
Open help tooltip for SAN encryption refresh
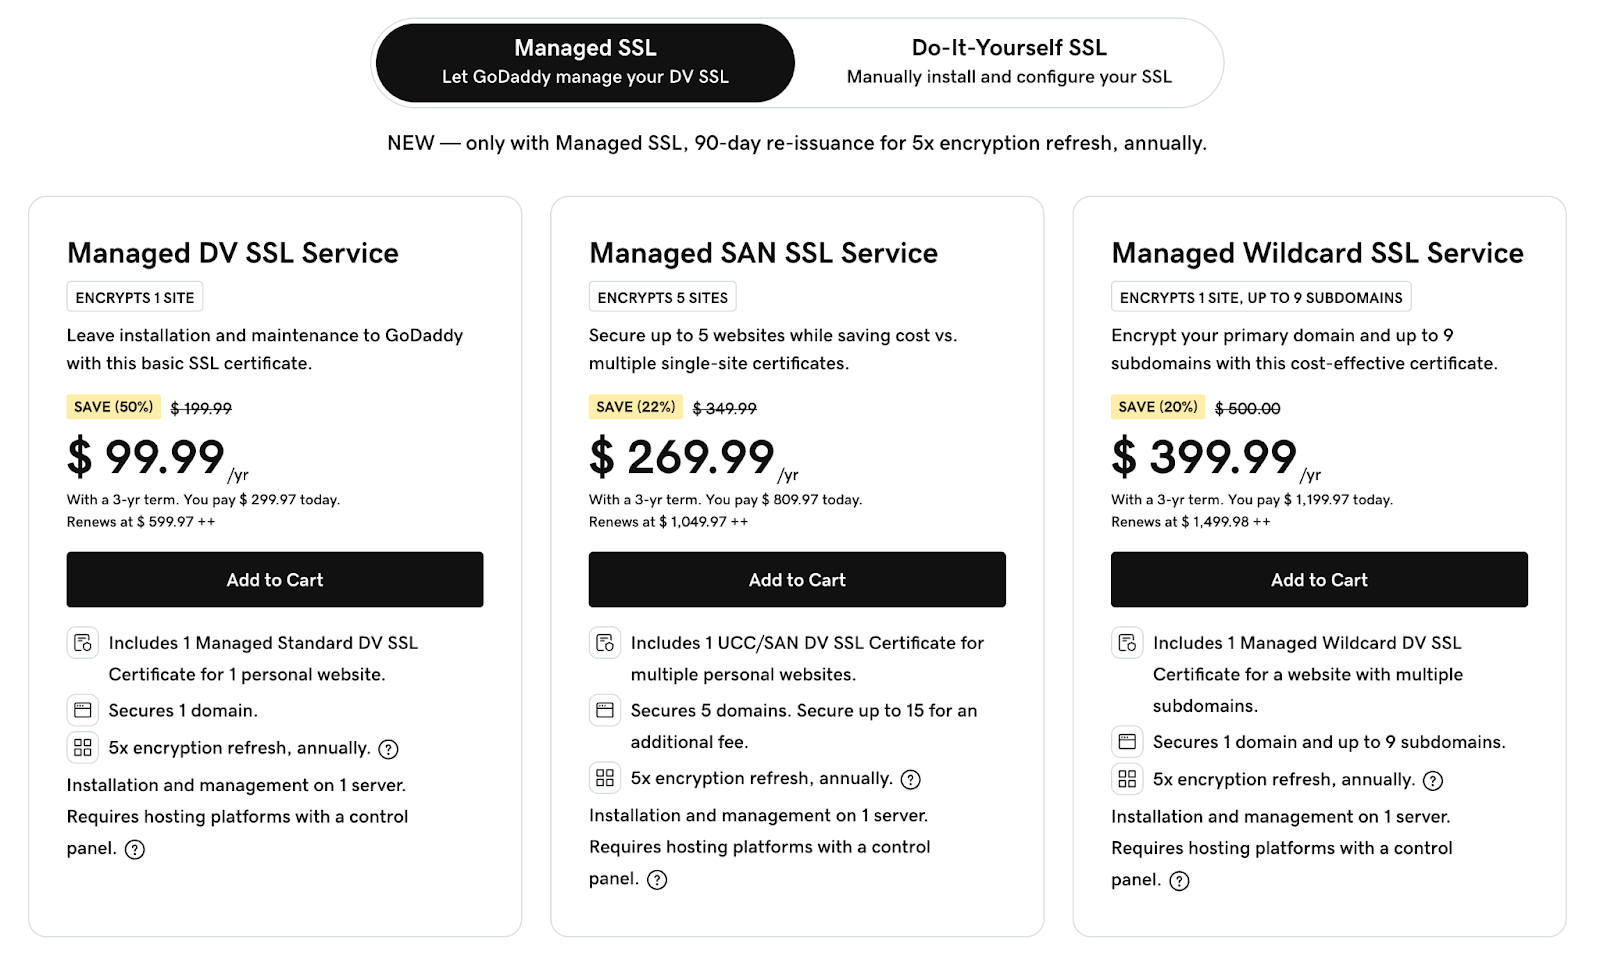(911, 779)
